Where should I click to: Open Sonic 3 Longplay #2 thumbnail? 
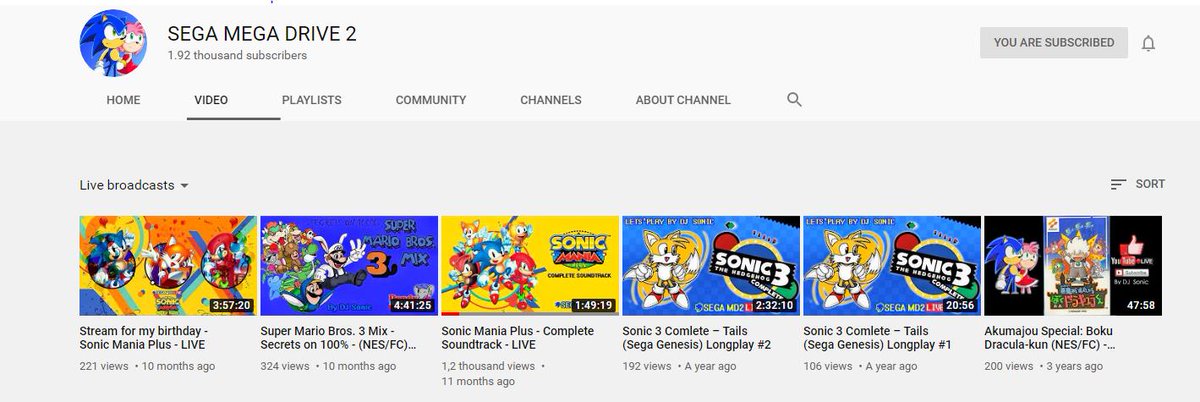[712, 266]
